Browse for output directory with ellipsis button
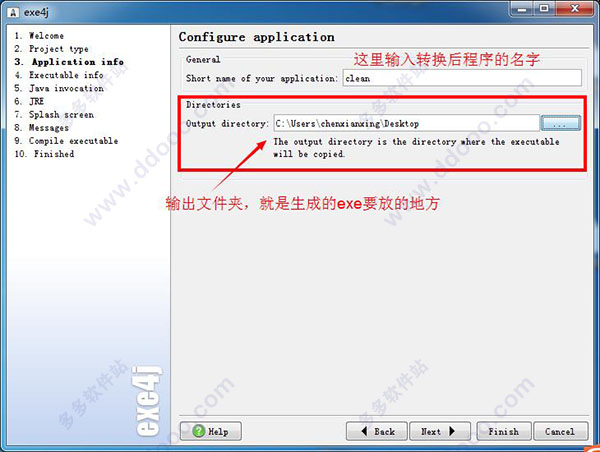The width and height of the screenshot is (600, 452). 561,123
